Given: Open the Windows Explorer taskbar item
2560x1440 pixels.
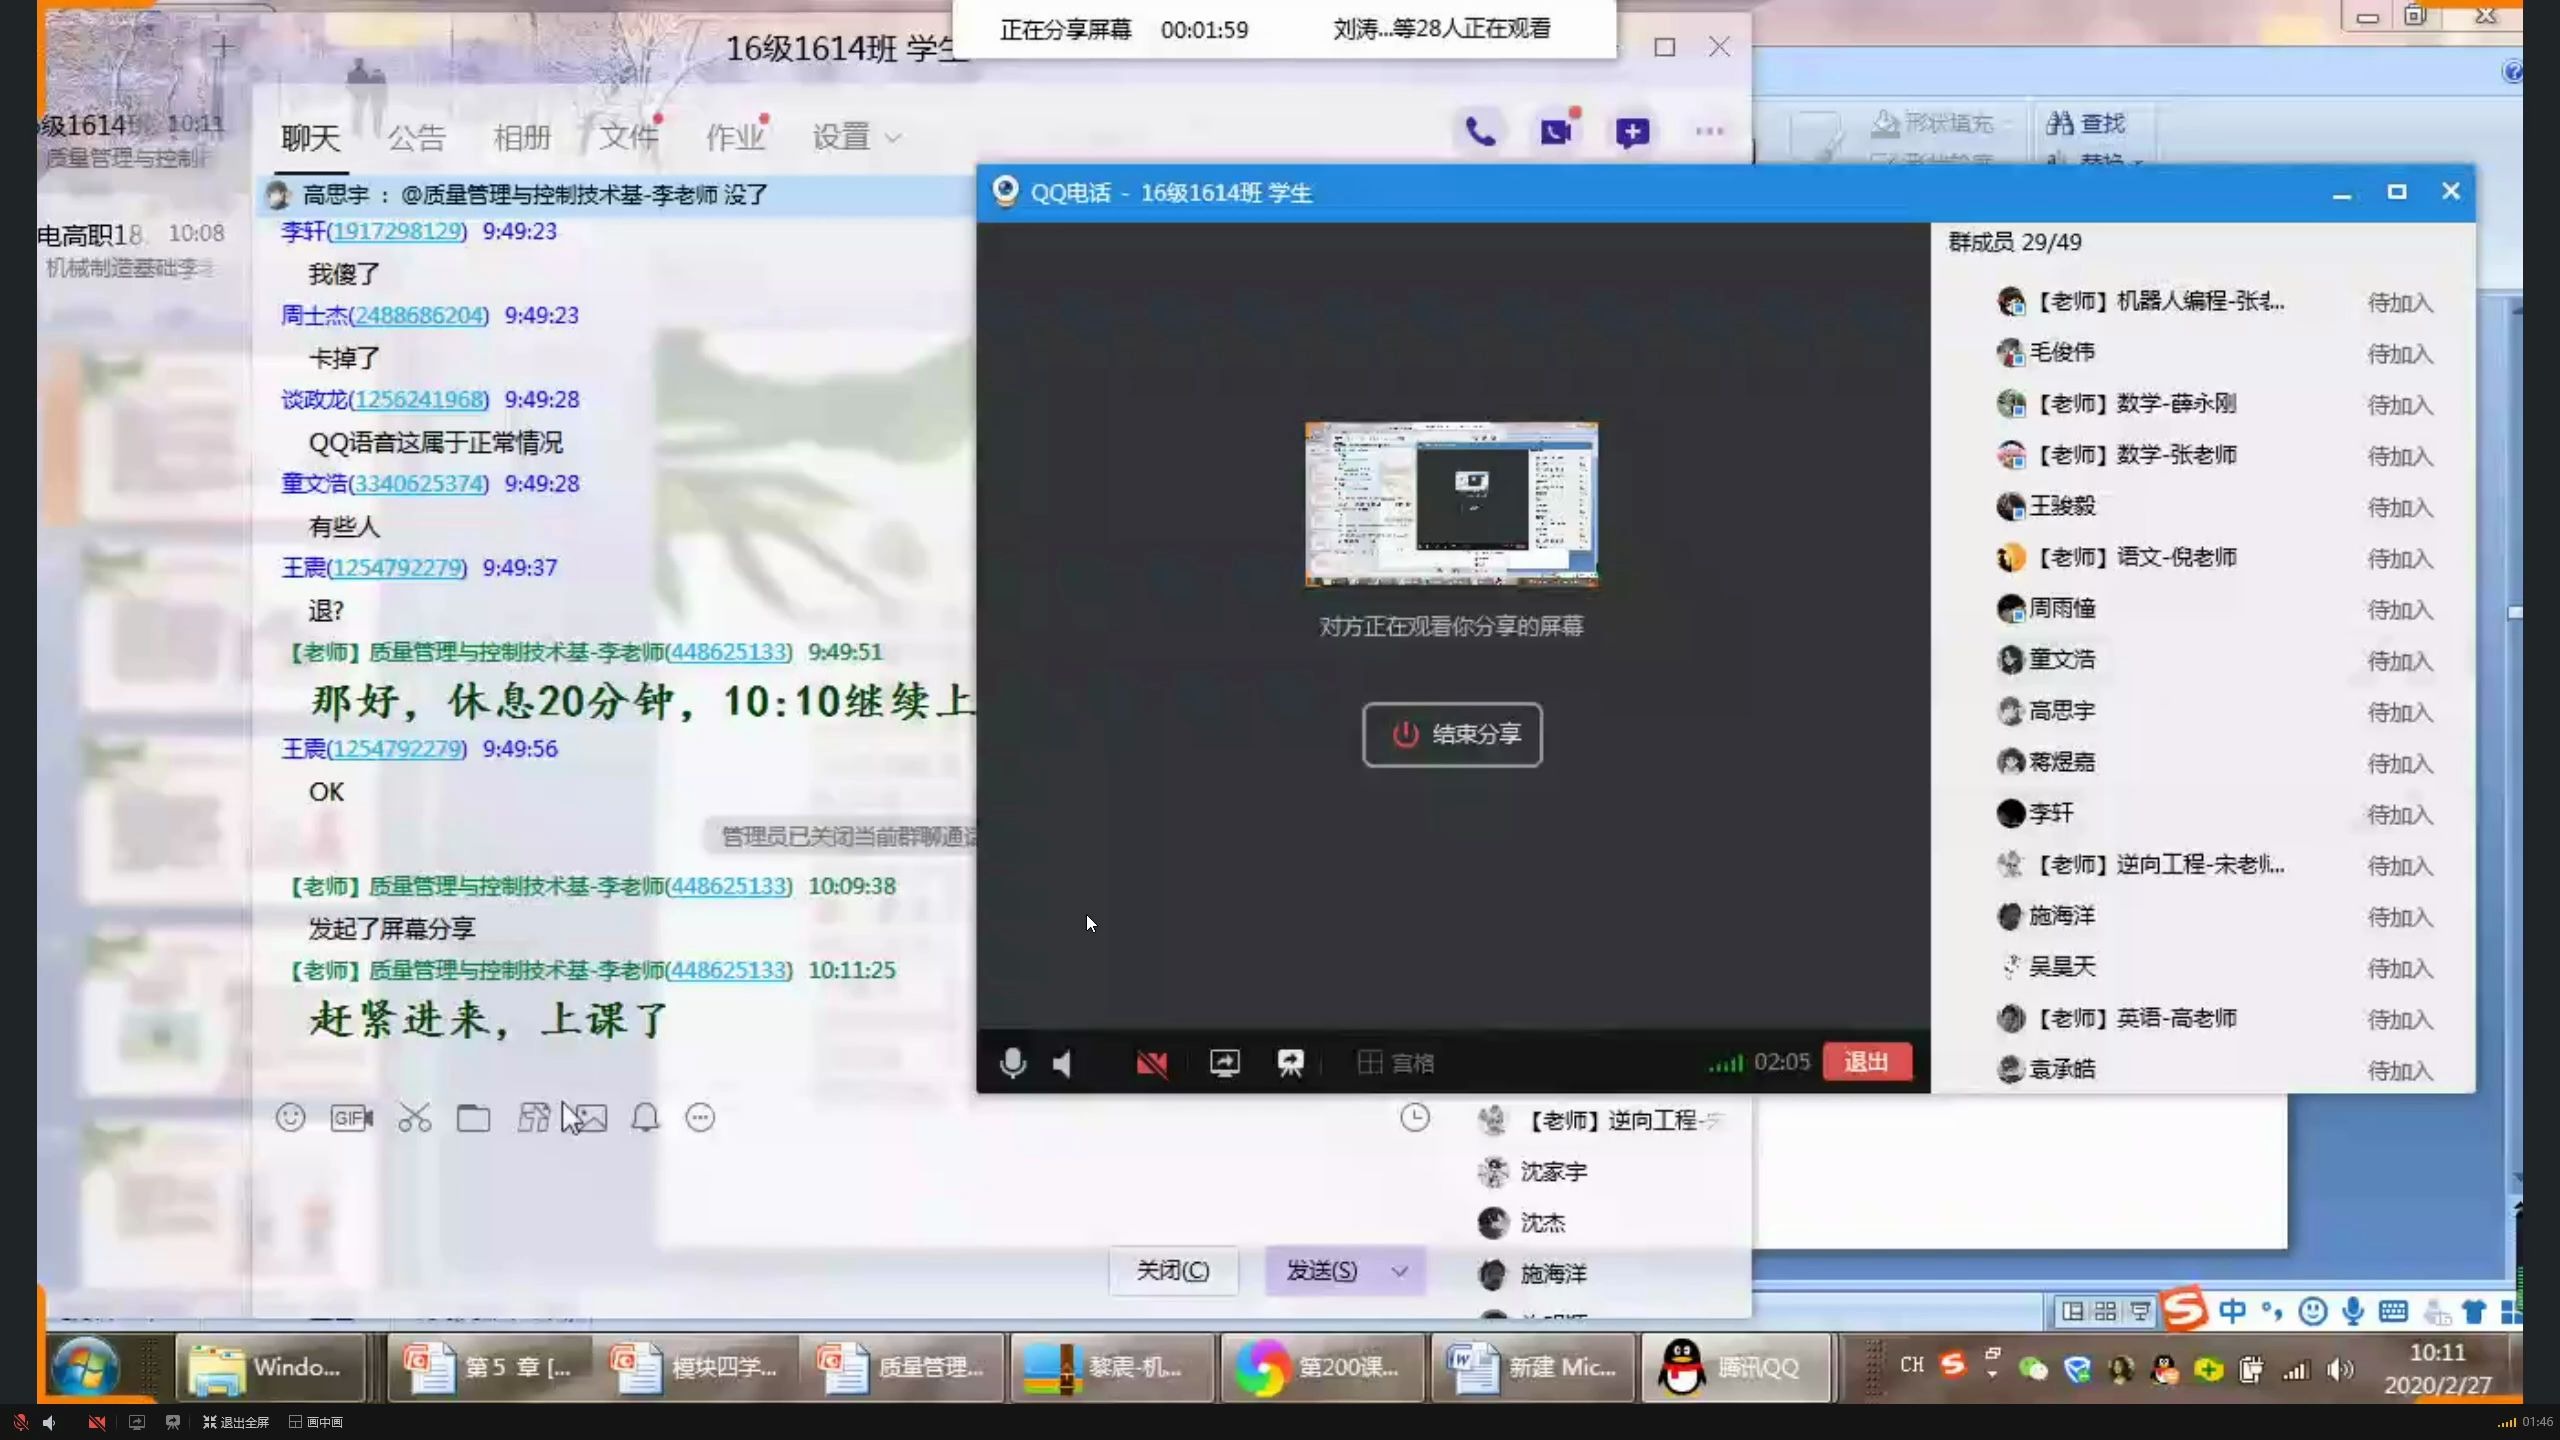Looking at the screenshot, I should (270, 1367).
